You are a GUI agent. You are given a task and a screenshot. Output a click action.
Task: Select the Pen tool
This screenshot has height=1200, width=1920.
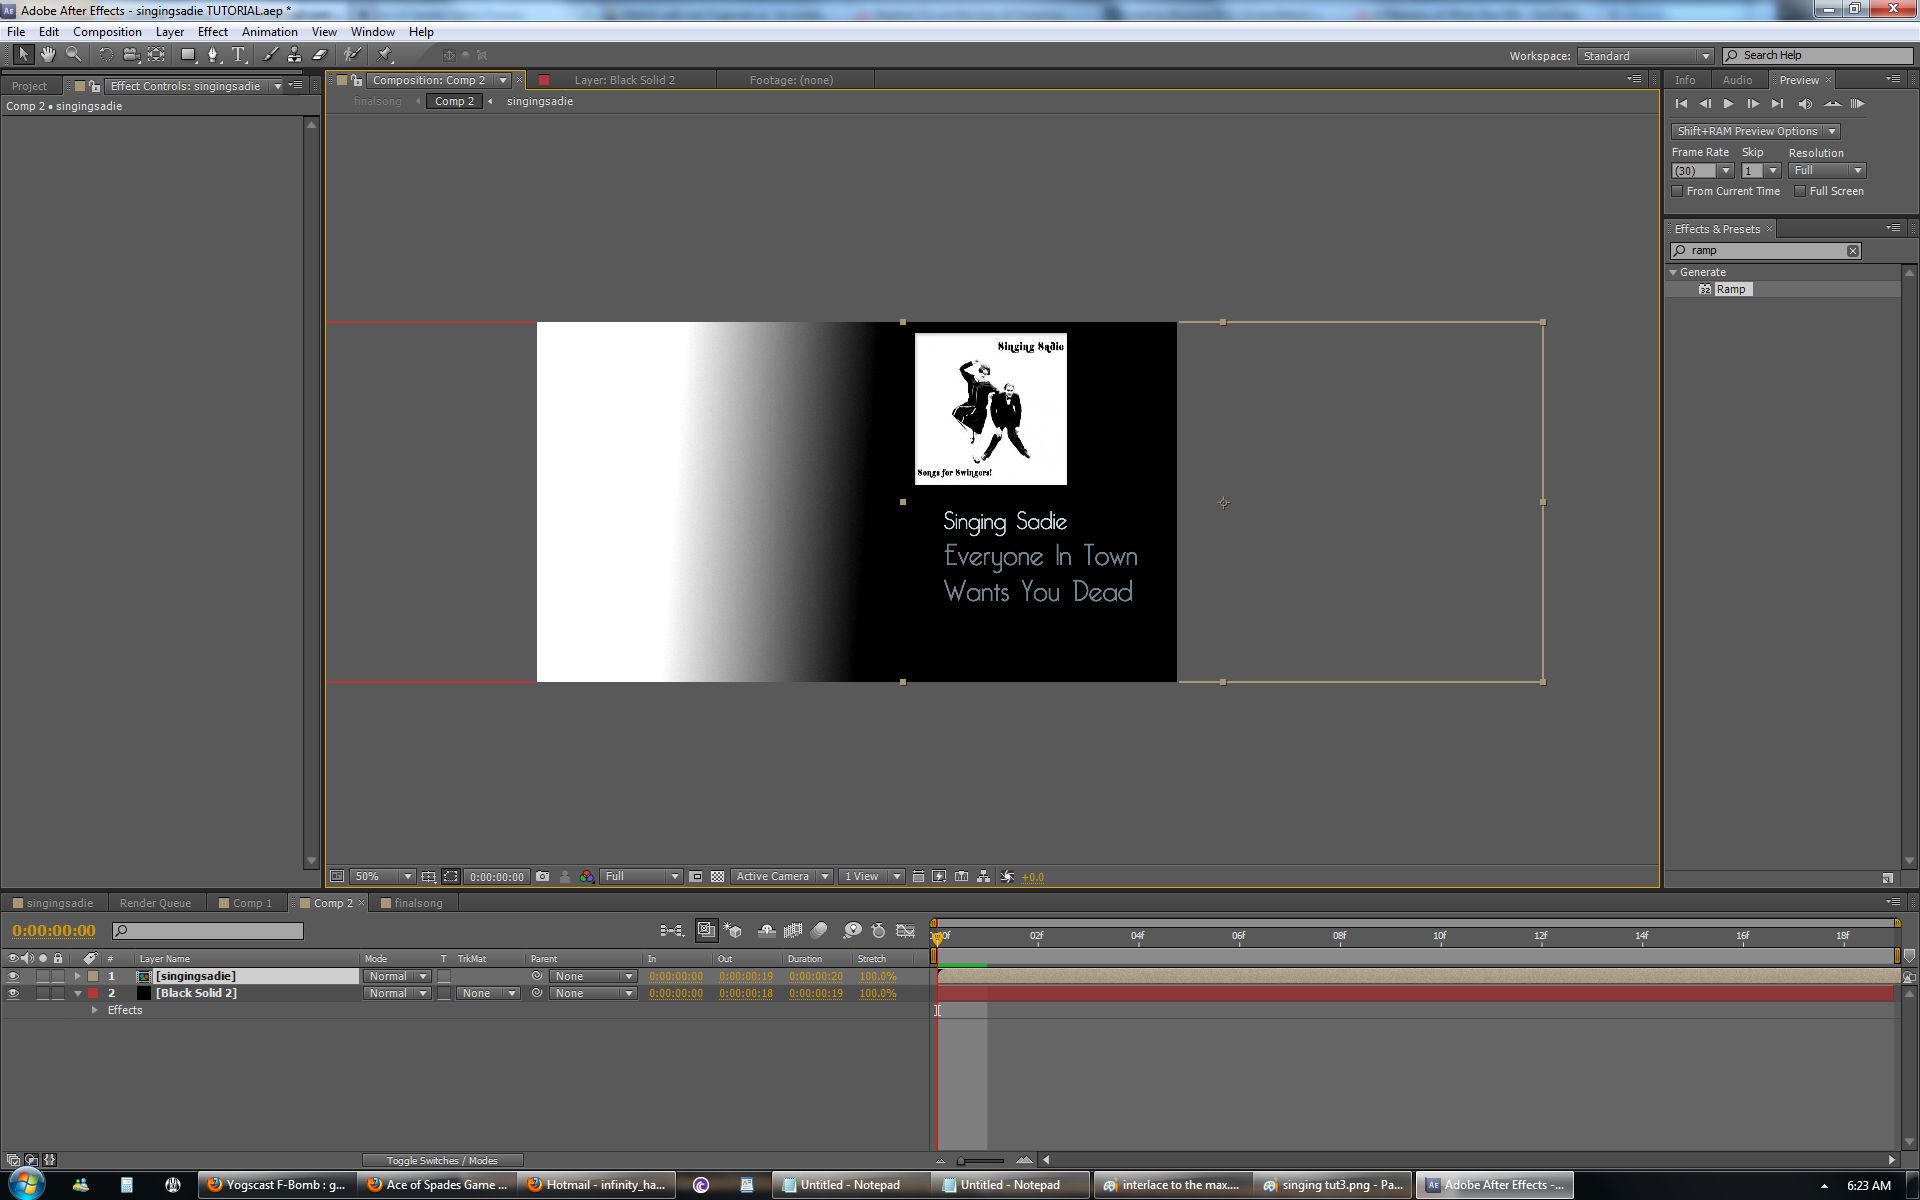(213, 55)
